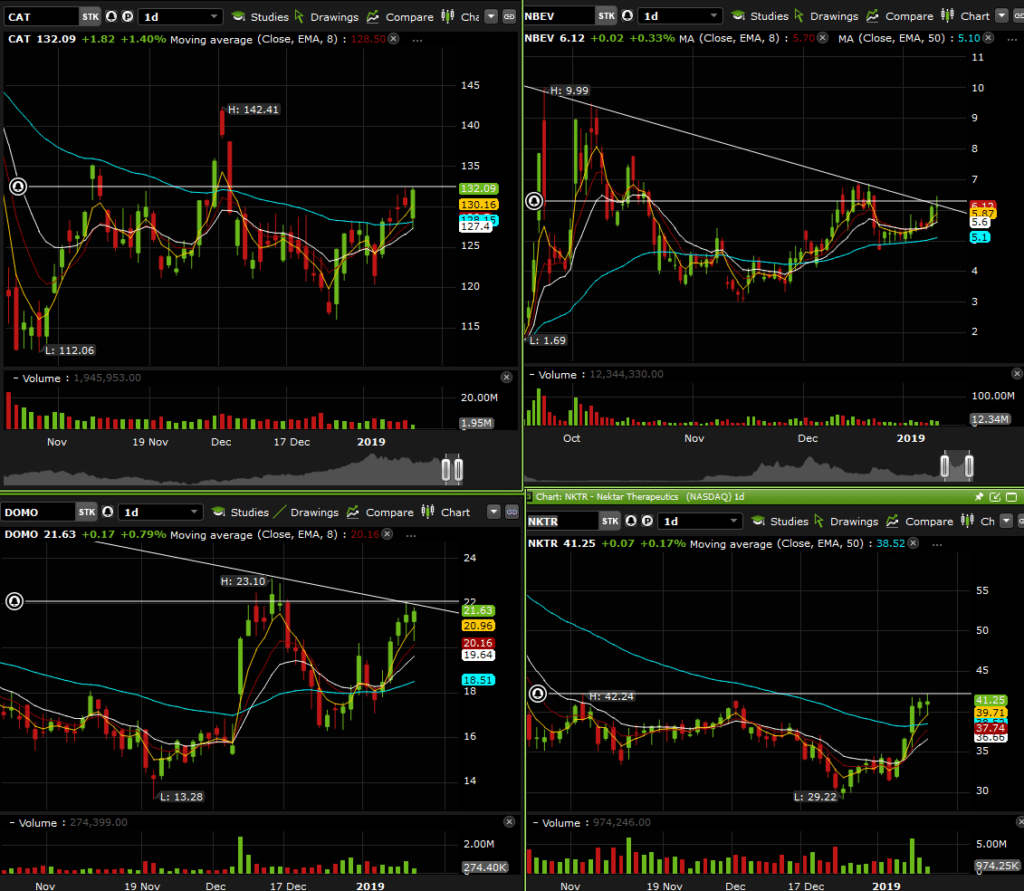Click STK security type button beside NKTR
This screenshot has height=891, width=1024.
pos(610,521)
